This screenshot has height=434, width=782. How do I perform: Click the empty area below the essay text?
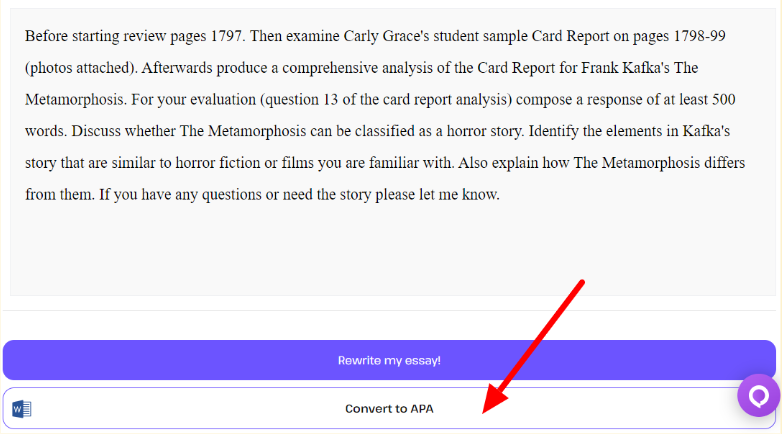click(390, 250)
